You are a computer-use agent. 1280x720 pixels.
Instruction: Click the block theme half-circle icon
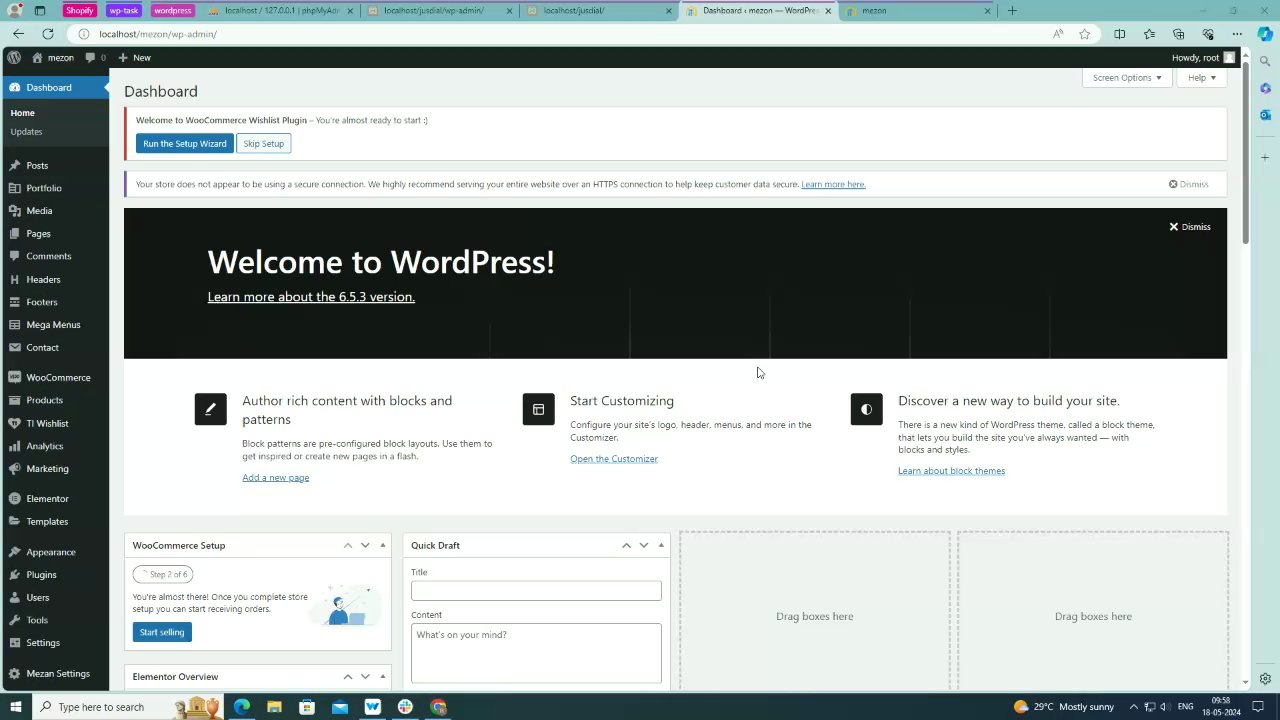[866, 409]
